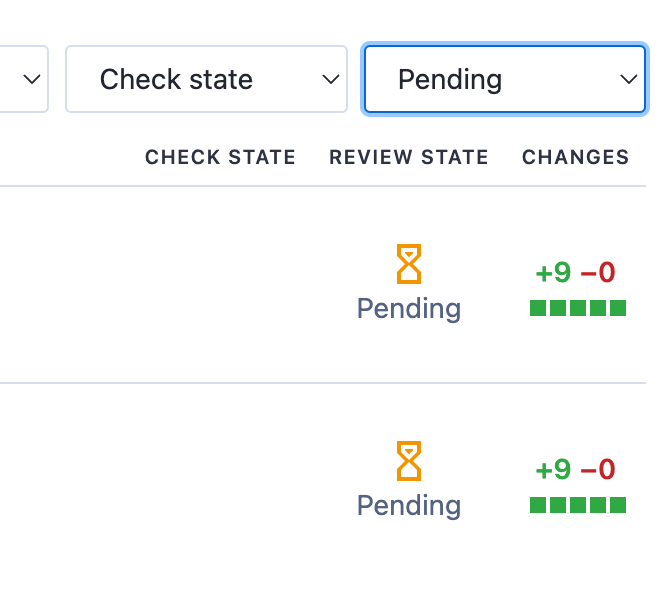Click the green diff bar in second row
668x592 pixels.
click(x=578, y=505)
